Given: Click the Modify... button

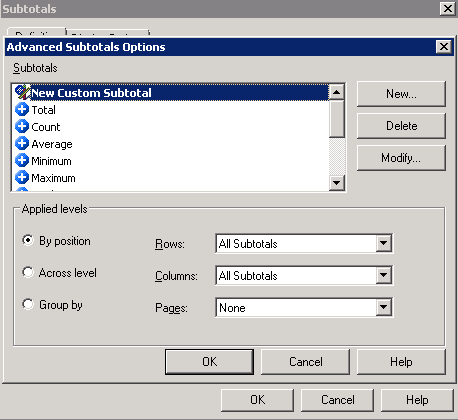Looking at the screenshot, I should click(x=401, y=158).
